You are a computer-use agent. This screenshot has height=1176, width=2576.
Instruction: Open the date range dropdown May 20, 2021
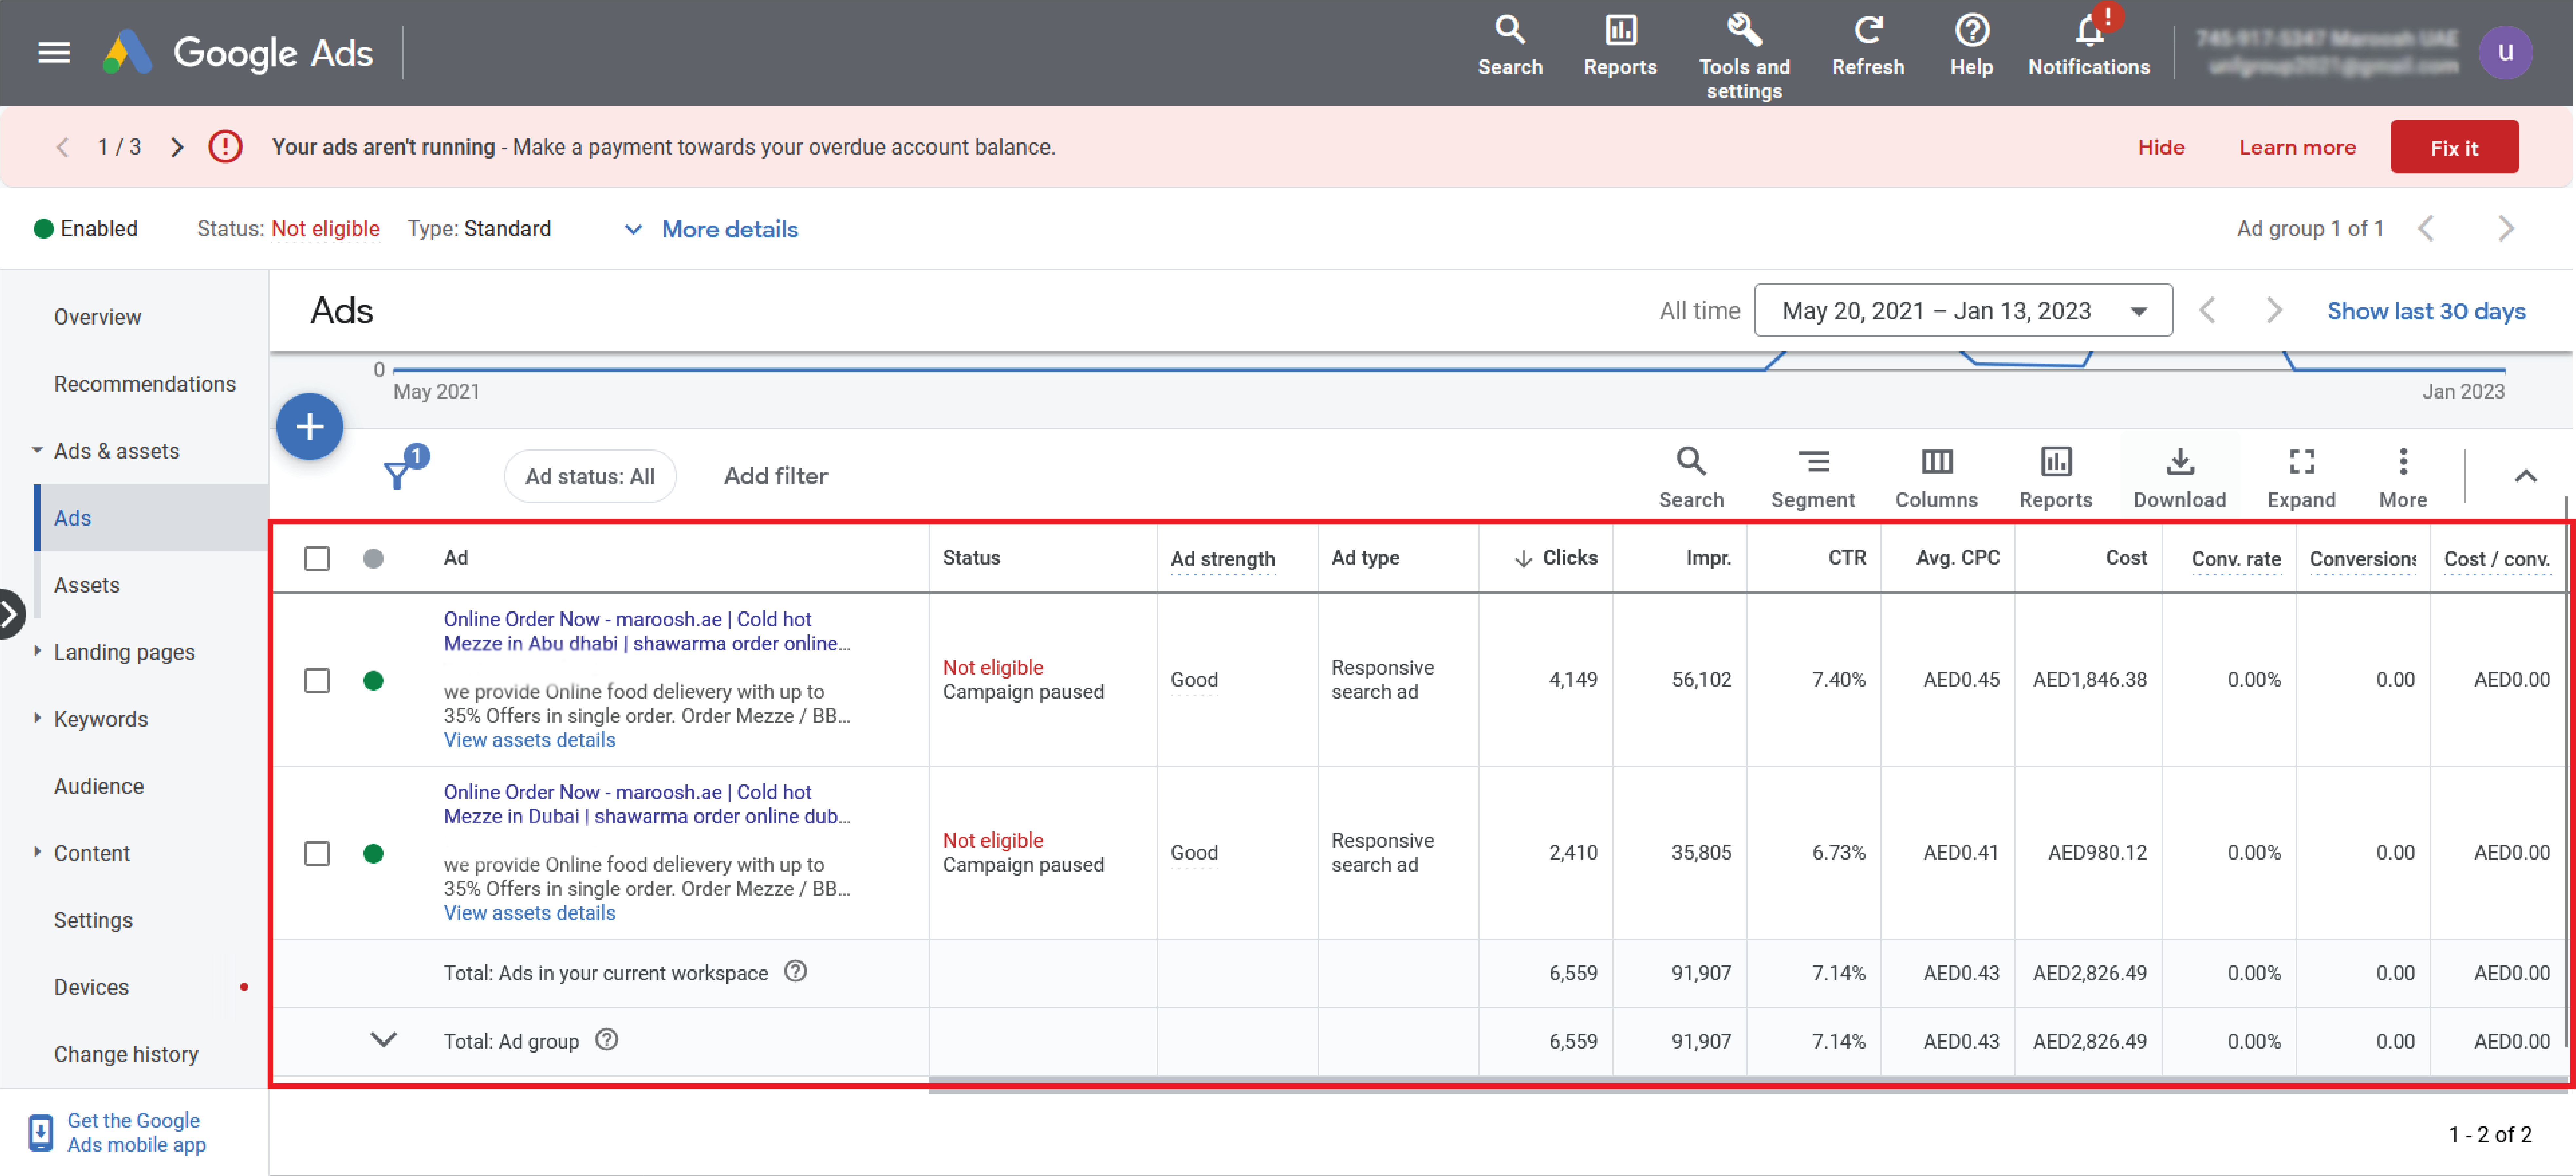pos(1962,311)
